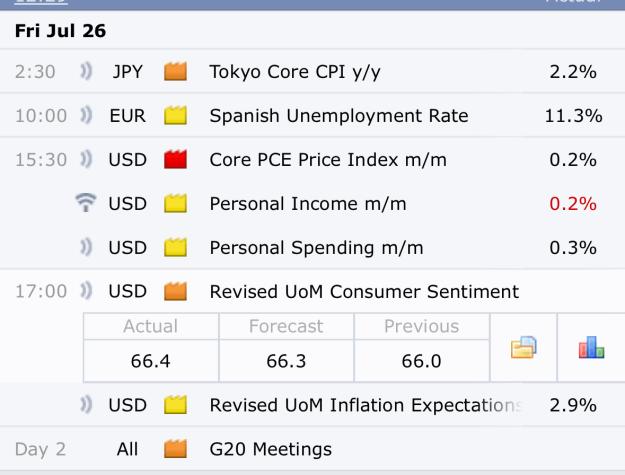Click the 66.4 Actual value cell

point(151,361)
